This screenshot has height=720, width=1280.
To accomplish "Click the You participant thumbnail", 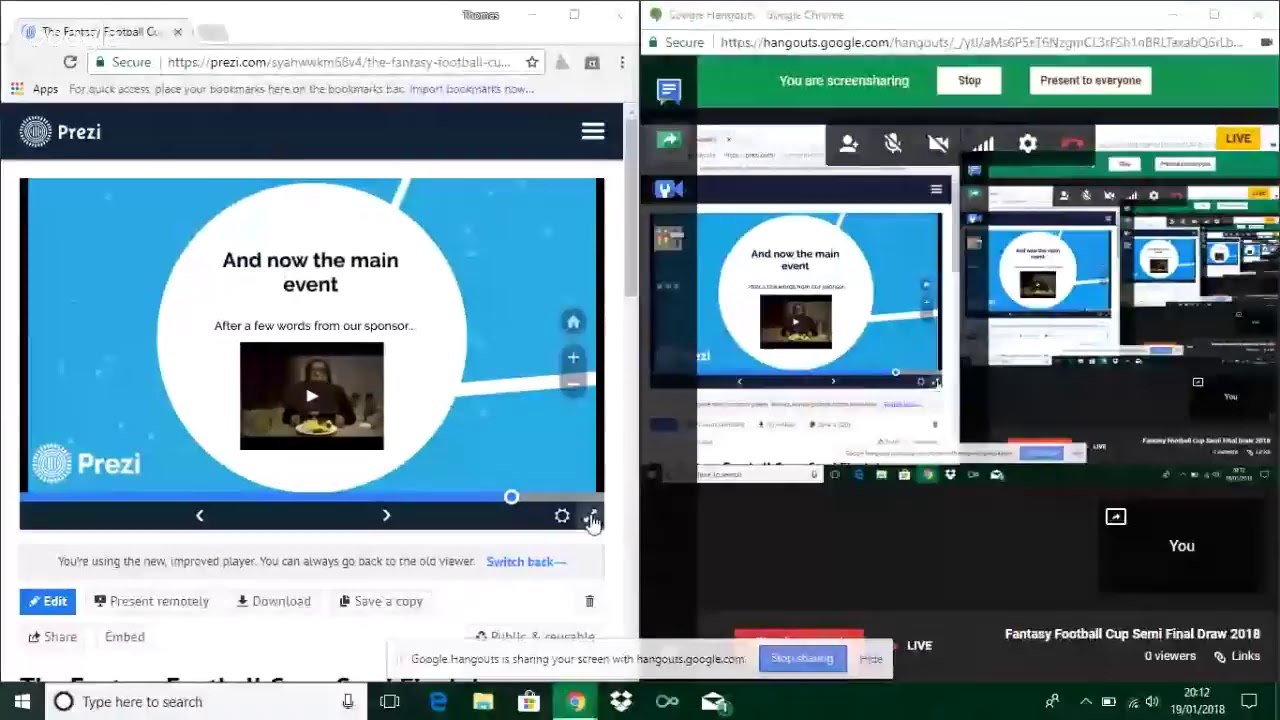I will 1182,546.
